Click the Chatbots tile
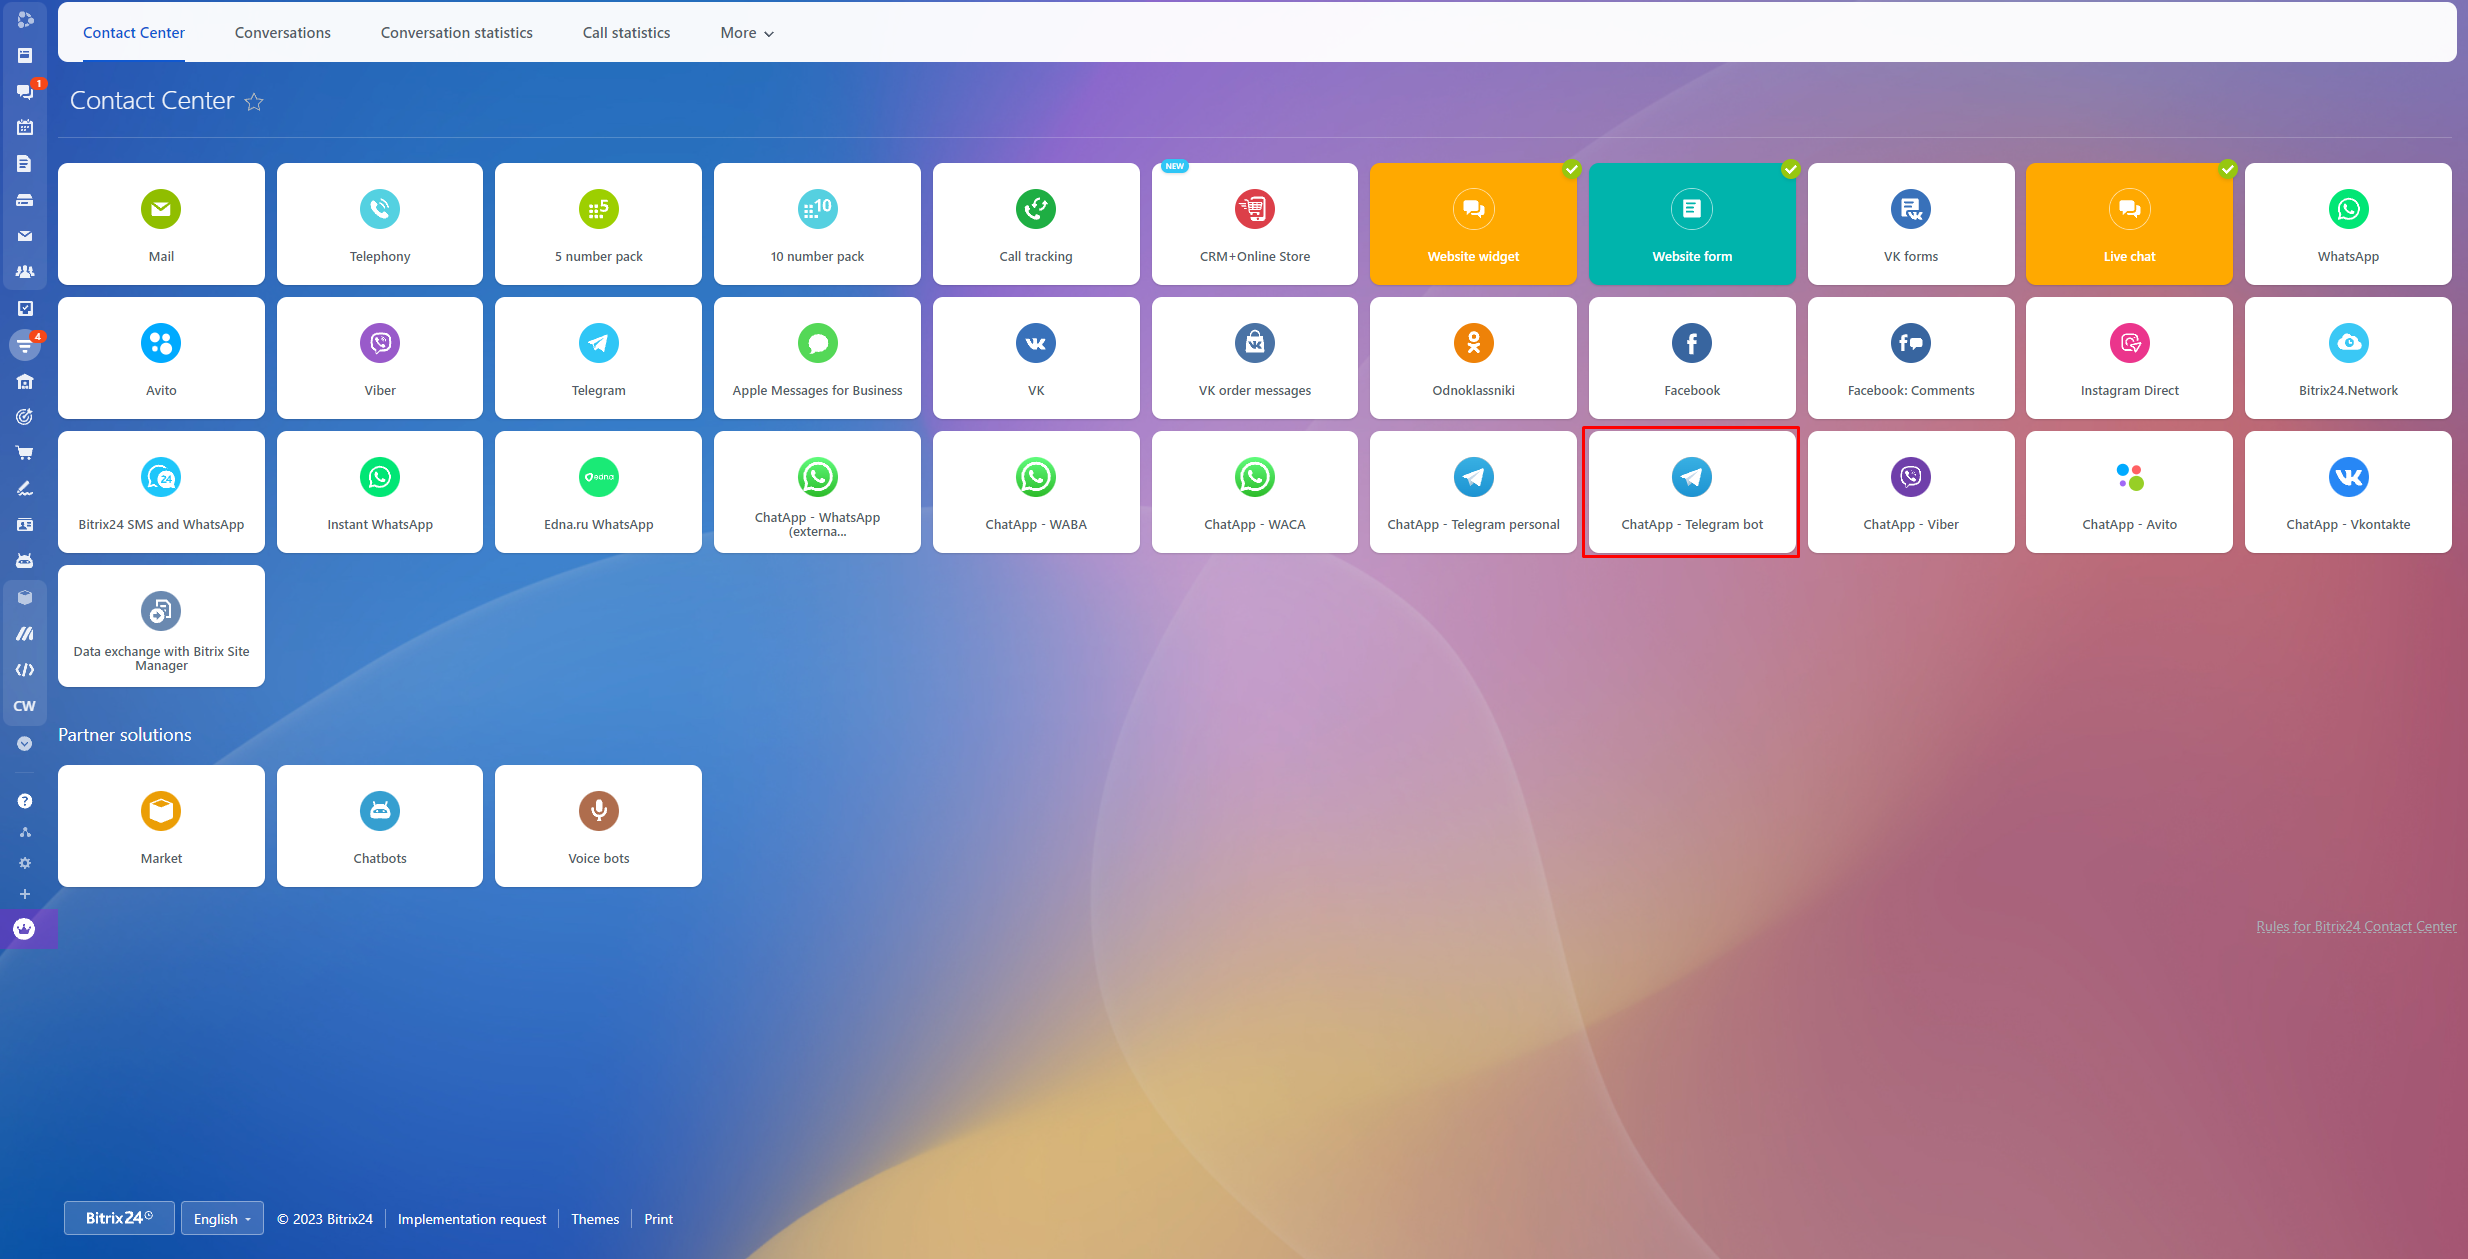Image resolution: width=2468 pixels, height=1259 pixels. coord(379,826)
